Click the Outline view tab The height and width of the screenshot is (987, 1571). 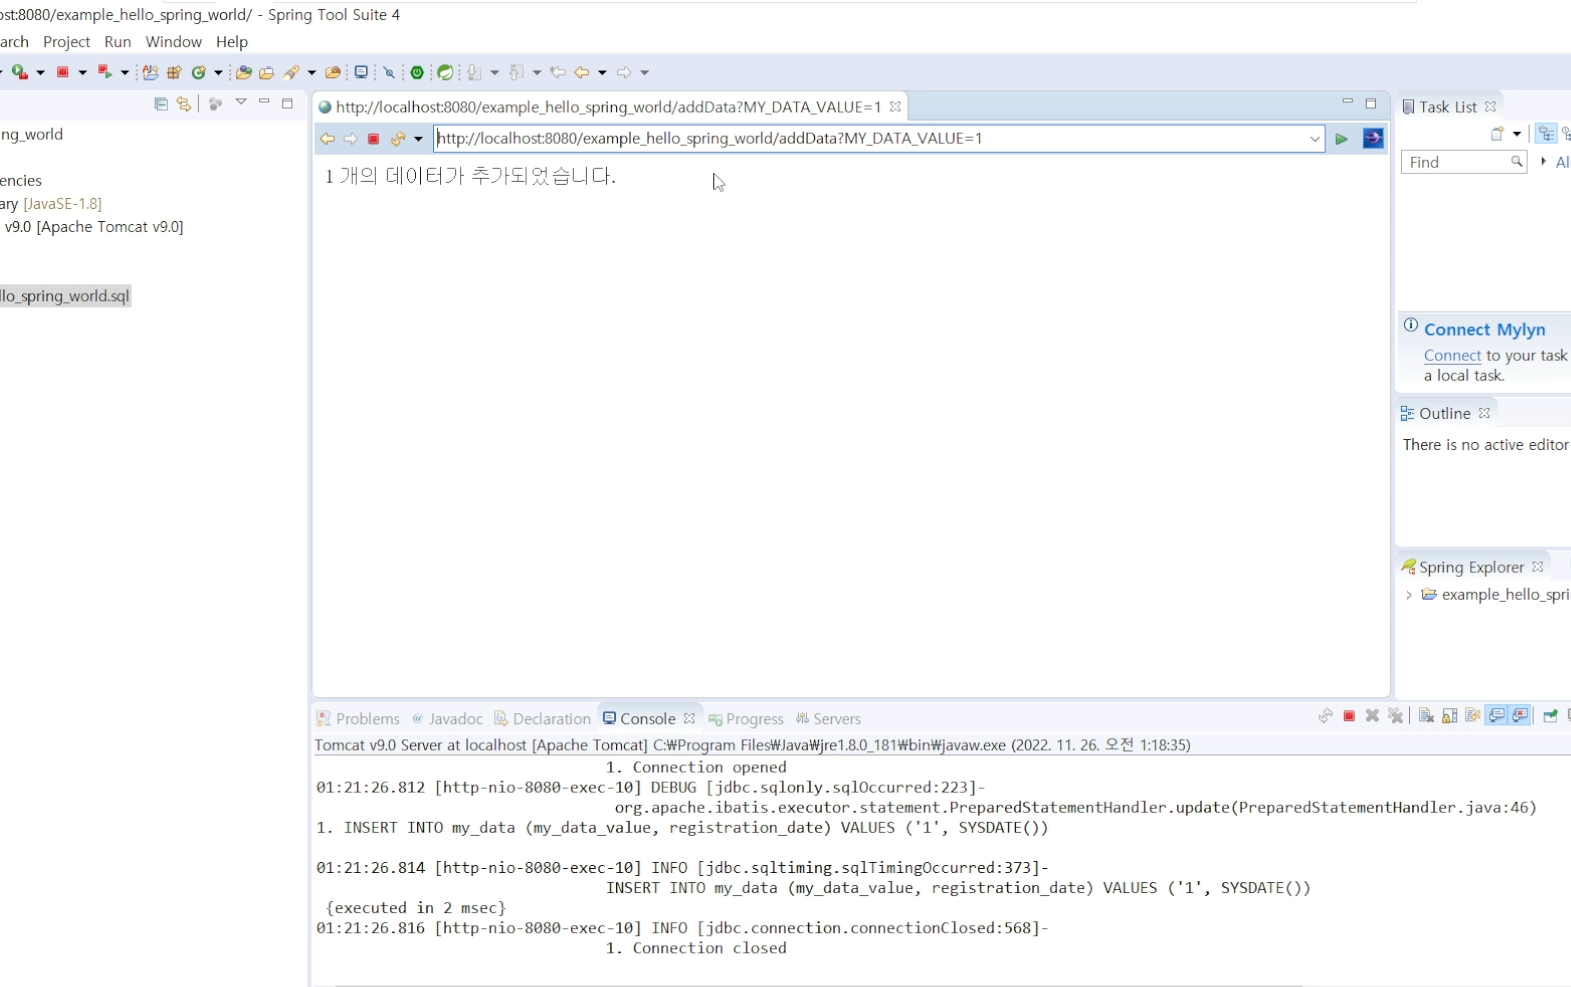pos(1444,413)
